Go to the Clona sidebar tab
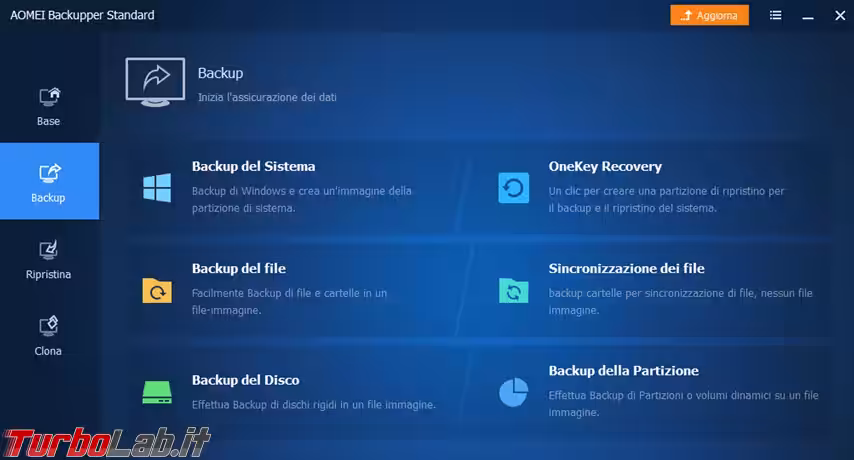Viewport: 854px width, 460px height. click(49, 336)
